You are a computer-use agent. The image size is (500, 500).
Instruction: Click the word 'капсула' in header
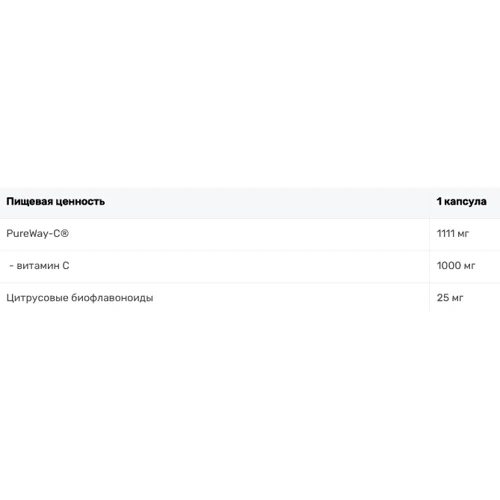[465, 202]
